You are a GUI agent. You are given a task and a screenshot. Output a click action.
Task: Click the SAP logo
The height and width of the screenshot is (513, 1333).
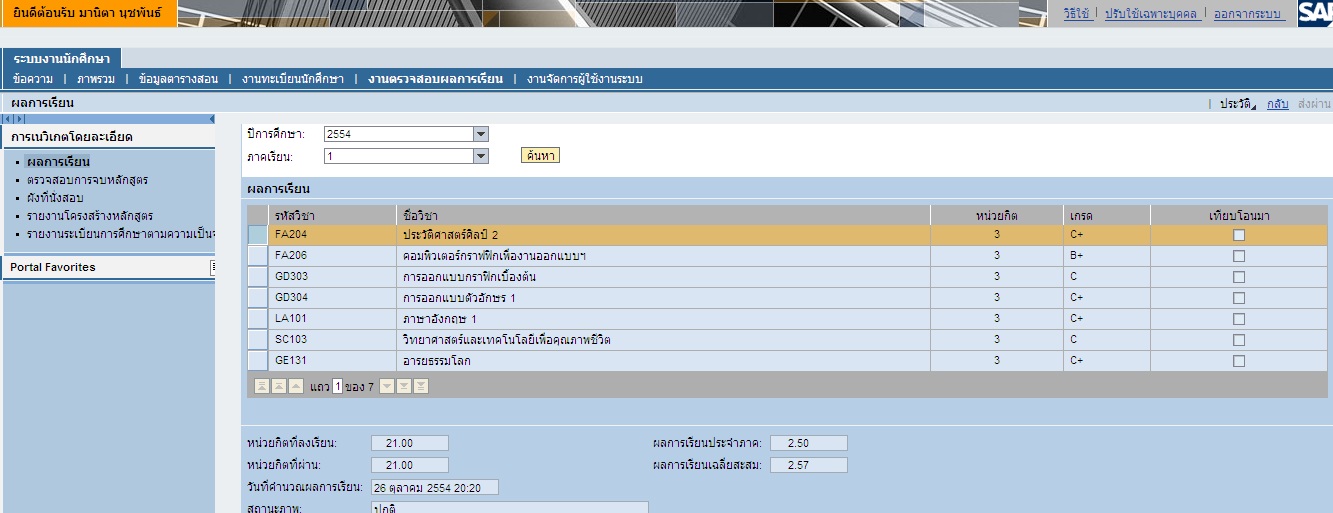pos(1315,13)
